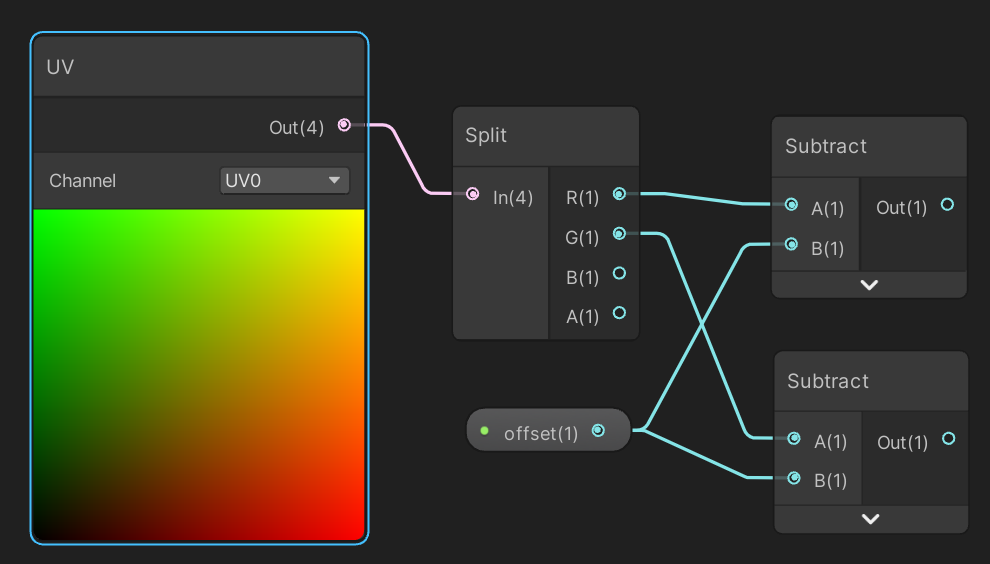
Task: Click Out(1) label on lower Subtract node
Action: [x=903, y=443]
